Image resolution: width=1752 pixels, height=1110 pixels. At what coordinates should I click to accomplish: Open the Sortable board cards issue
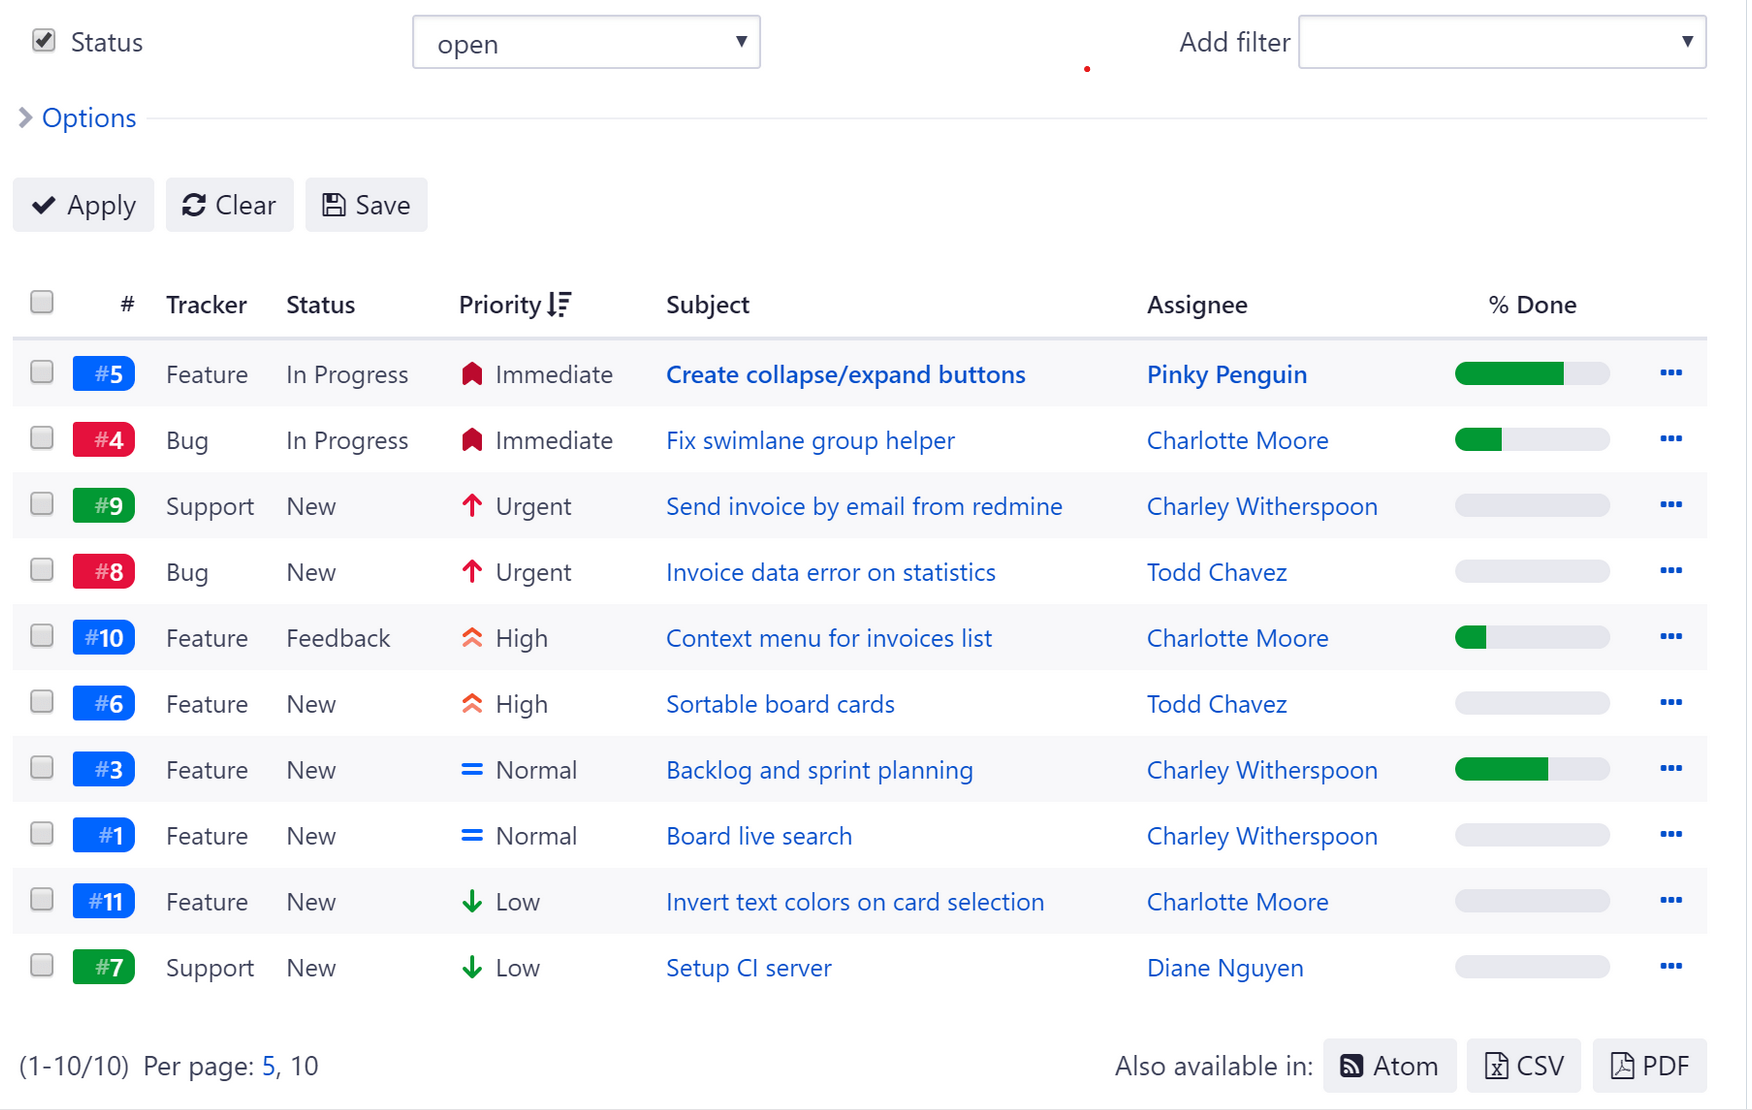[780, 704]
